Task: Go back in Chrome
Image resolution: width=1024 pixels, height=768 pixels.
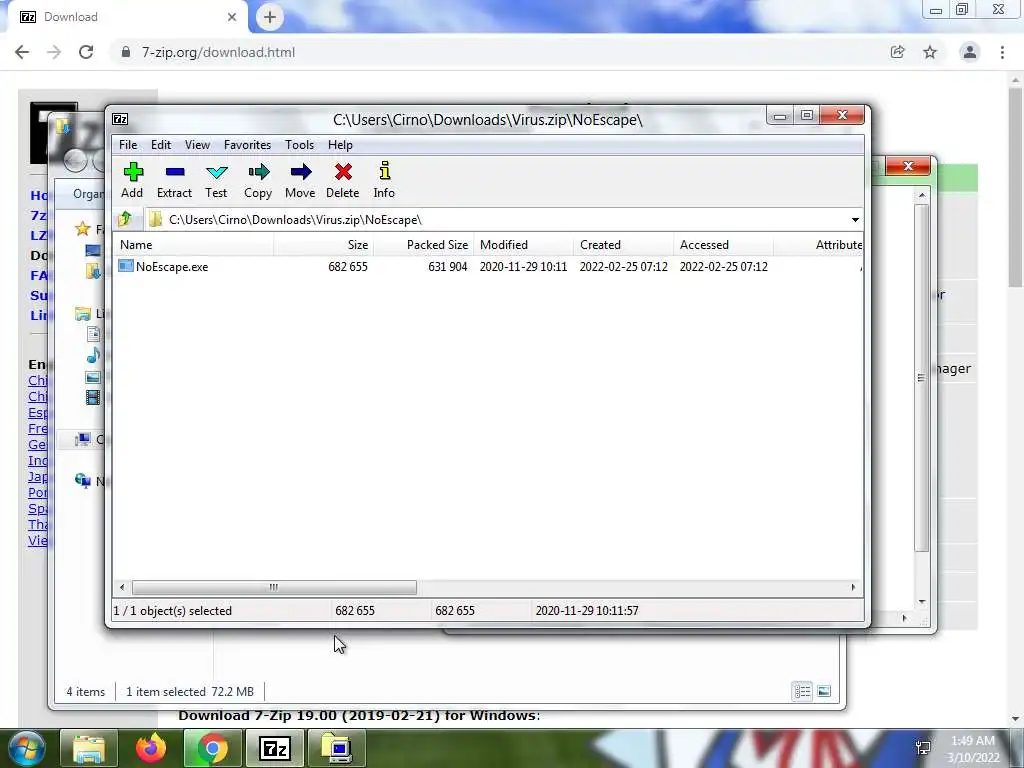Action: (22, 52)
